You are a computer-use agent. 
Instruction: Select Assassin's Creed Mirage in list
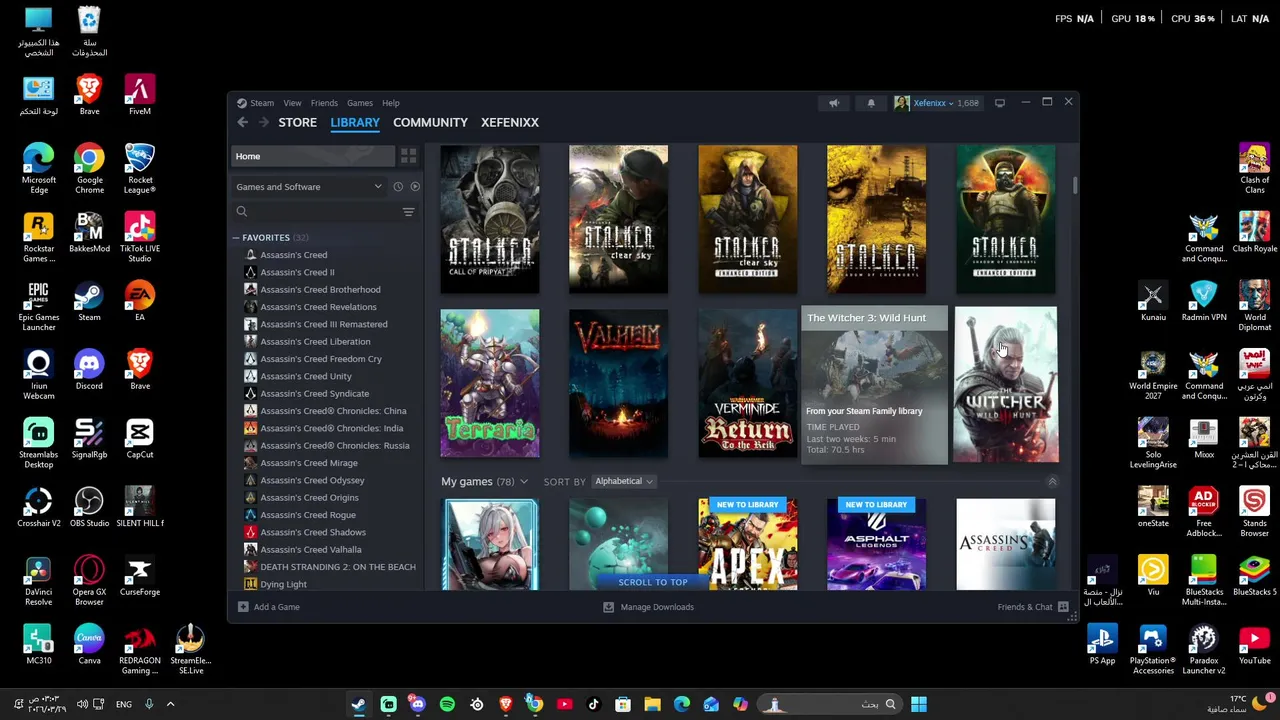click(309, 463)
